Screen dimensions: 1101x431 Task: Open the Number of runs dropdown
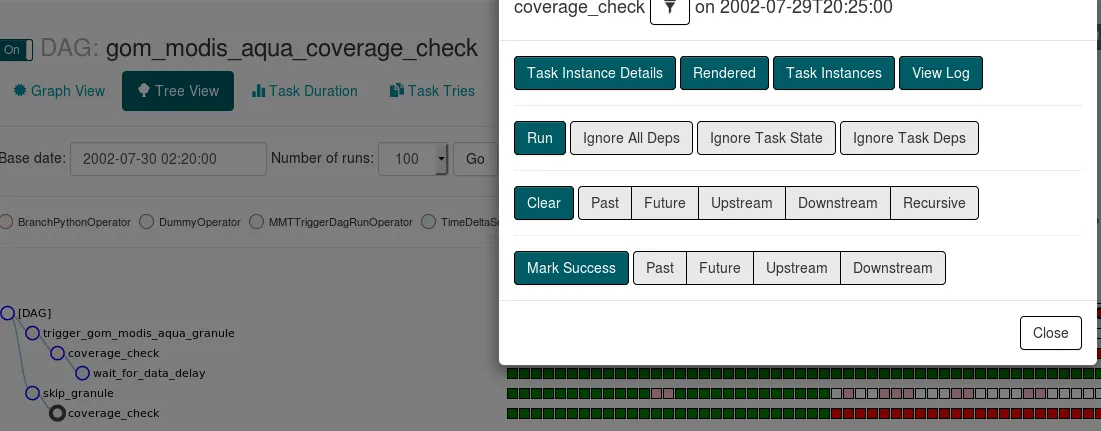414,159
